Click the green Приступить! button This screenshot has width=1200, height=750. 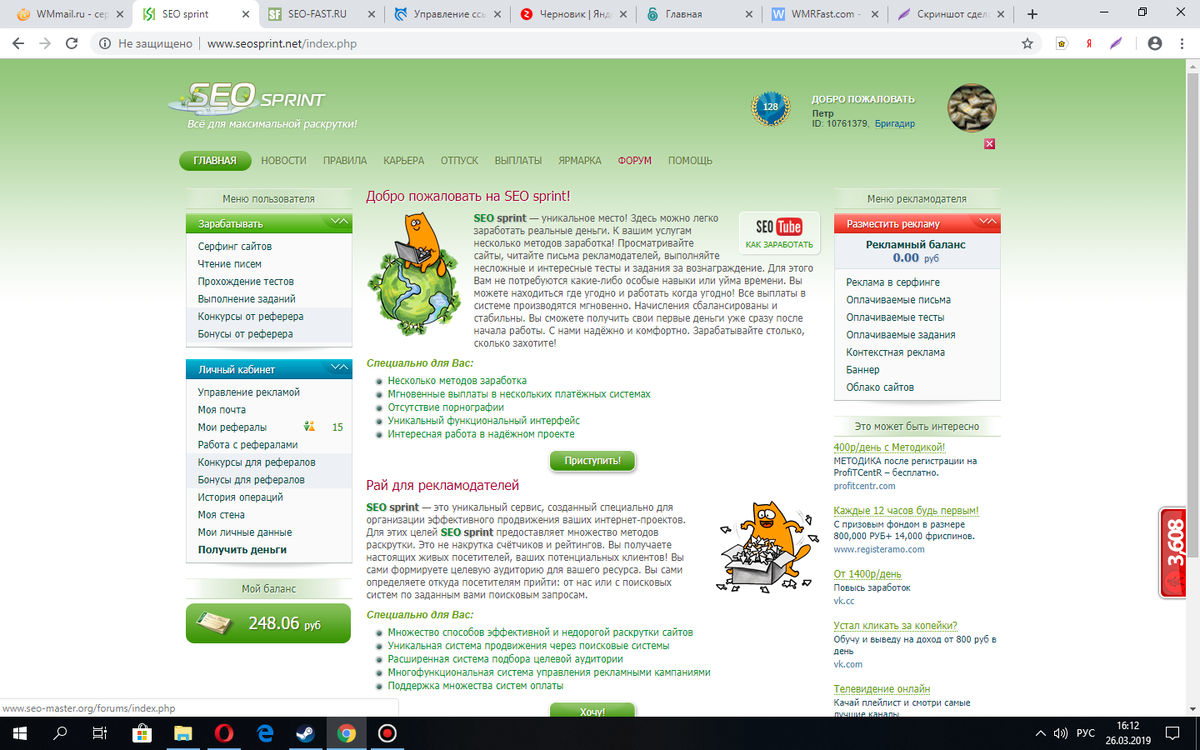click(x=593, y=461)
